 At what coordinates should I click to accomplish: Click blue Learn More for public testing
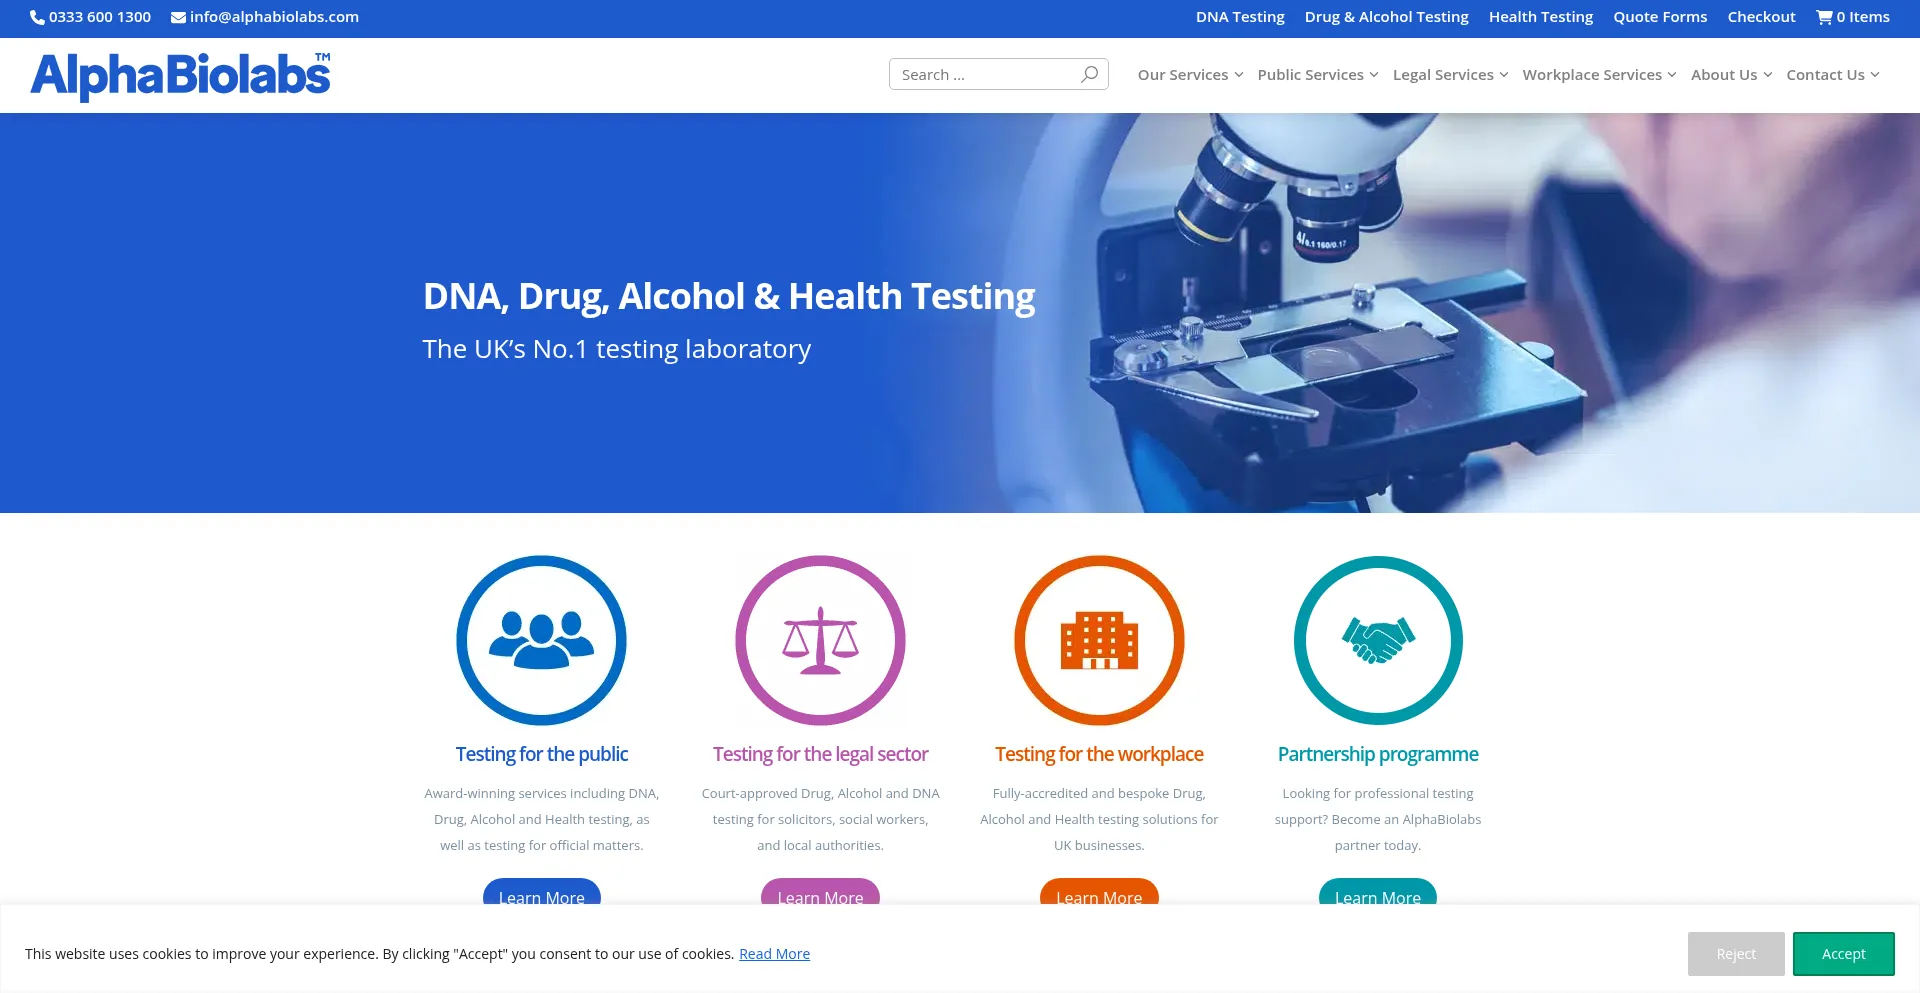541,893
